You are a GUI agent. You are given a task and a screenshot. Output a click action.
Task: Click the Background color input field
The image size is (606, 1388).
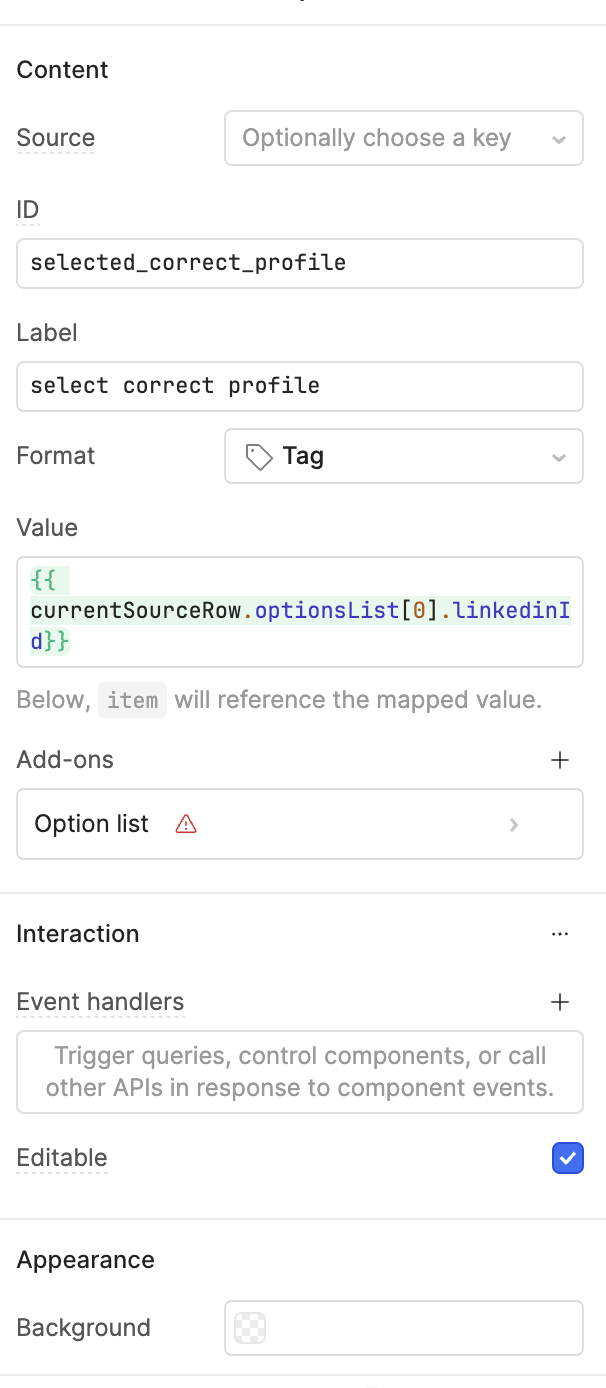click(x=404, y=1328)
